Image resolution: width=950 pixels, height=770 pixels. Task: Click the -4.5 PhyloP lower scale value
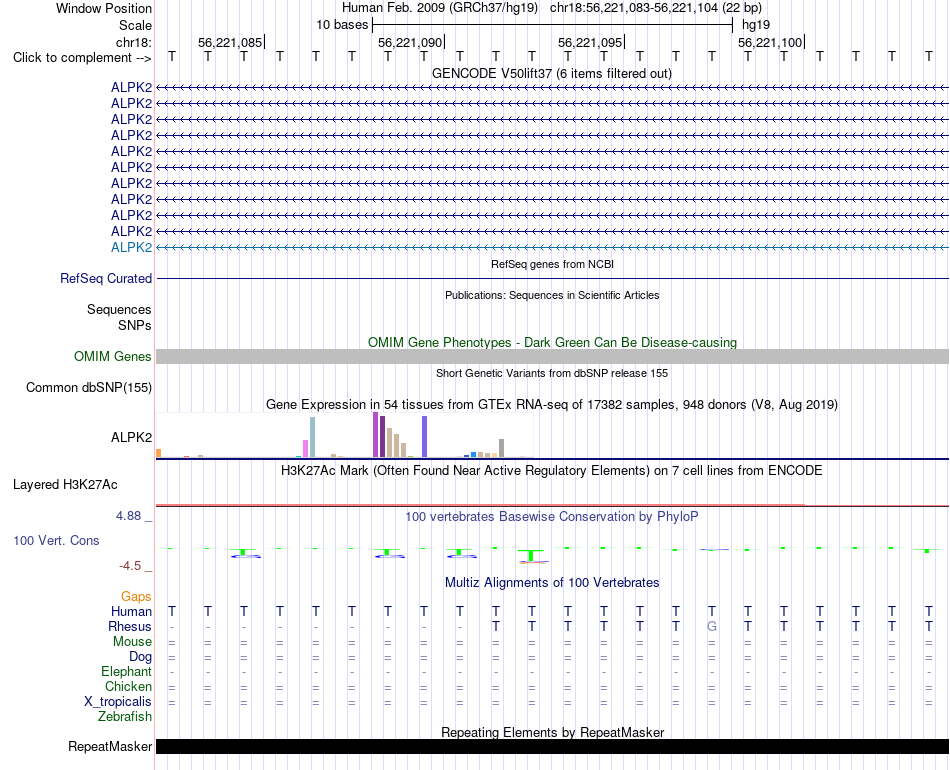[x=130, y=566]
